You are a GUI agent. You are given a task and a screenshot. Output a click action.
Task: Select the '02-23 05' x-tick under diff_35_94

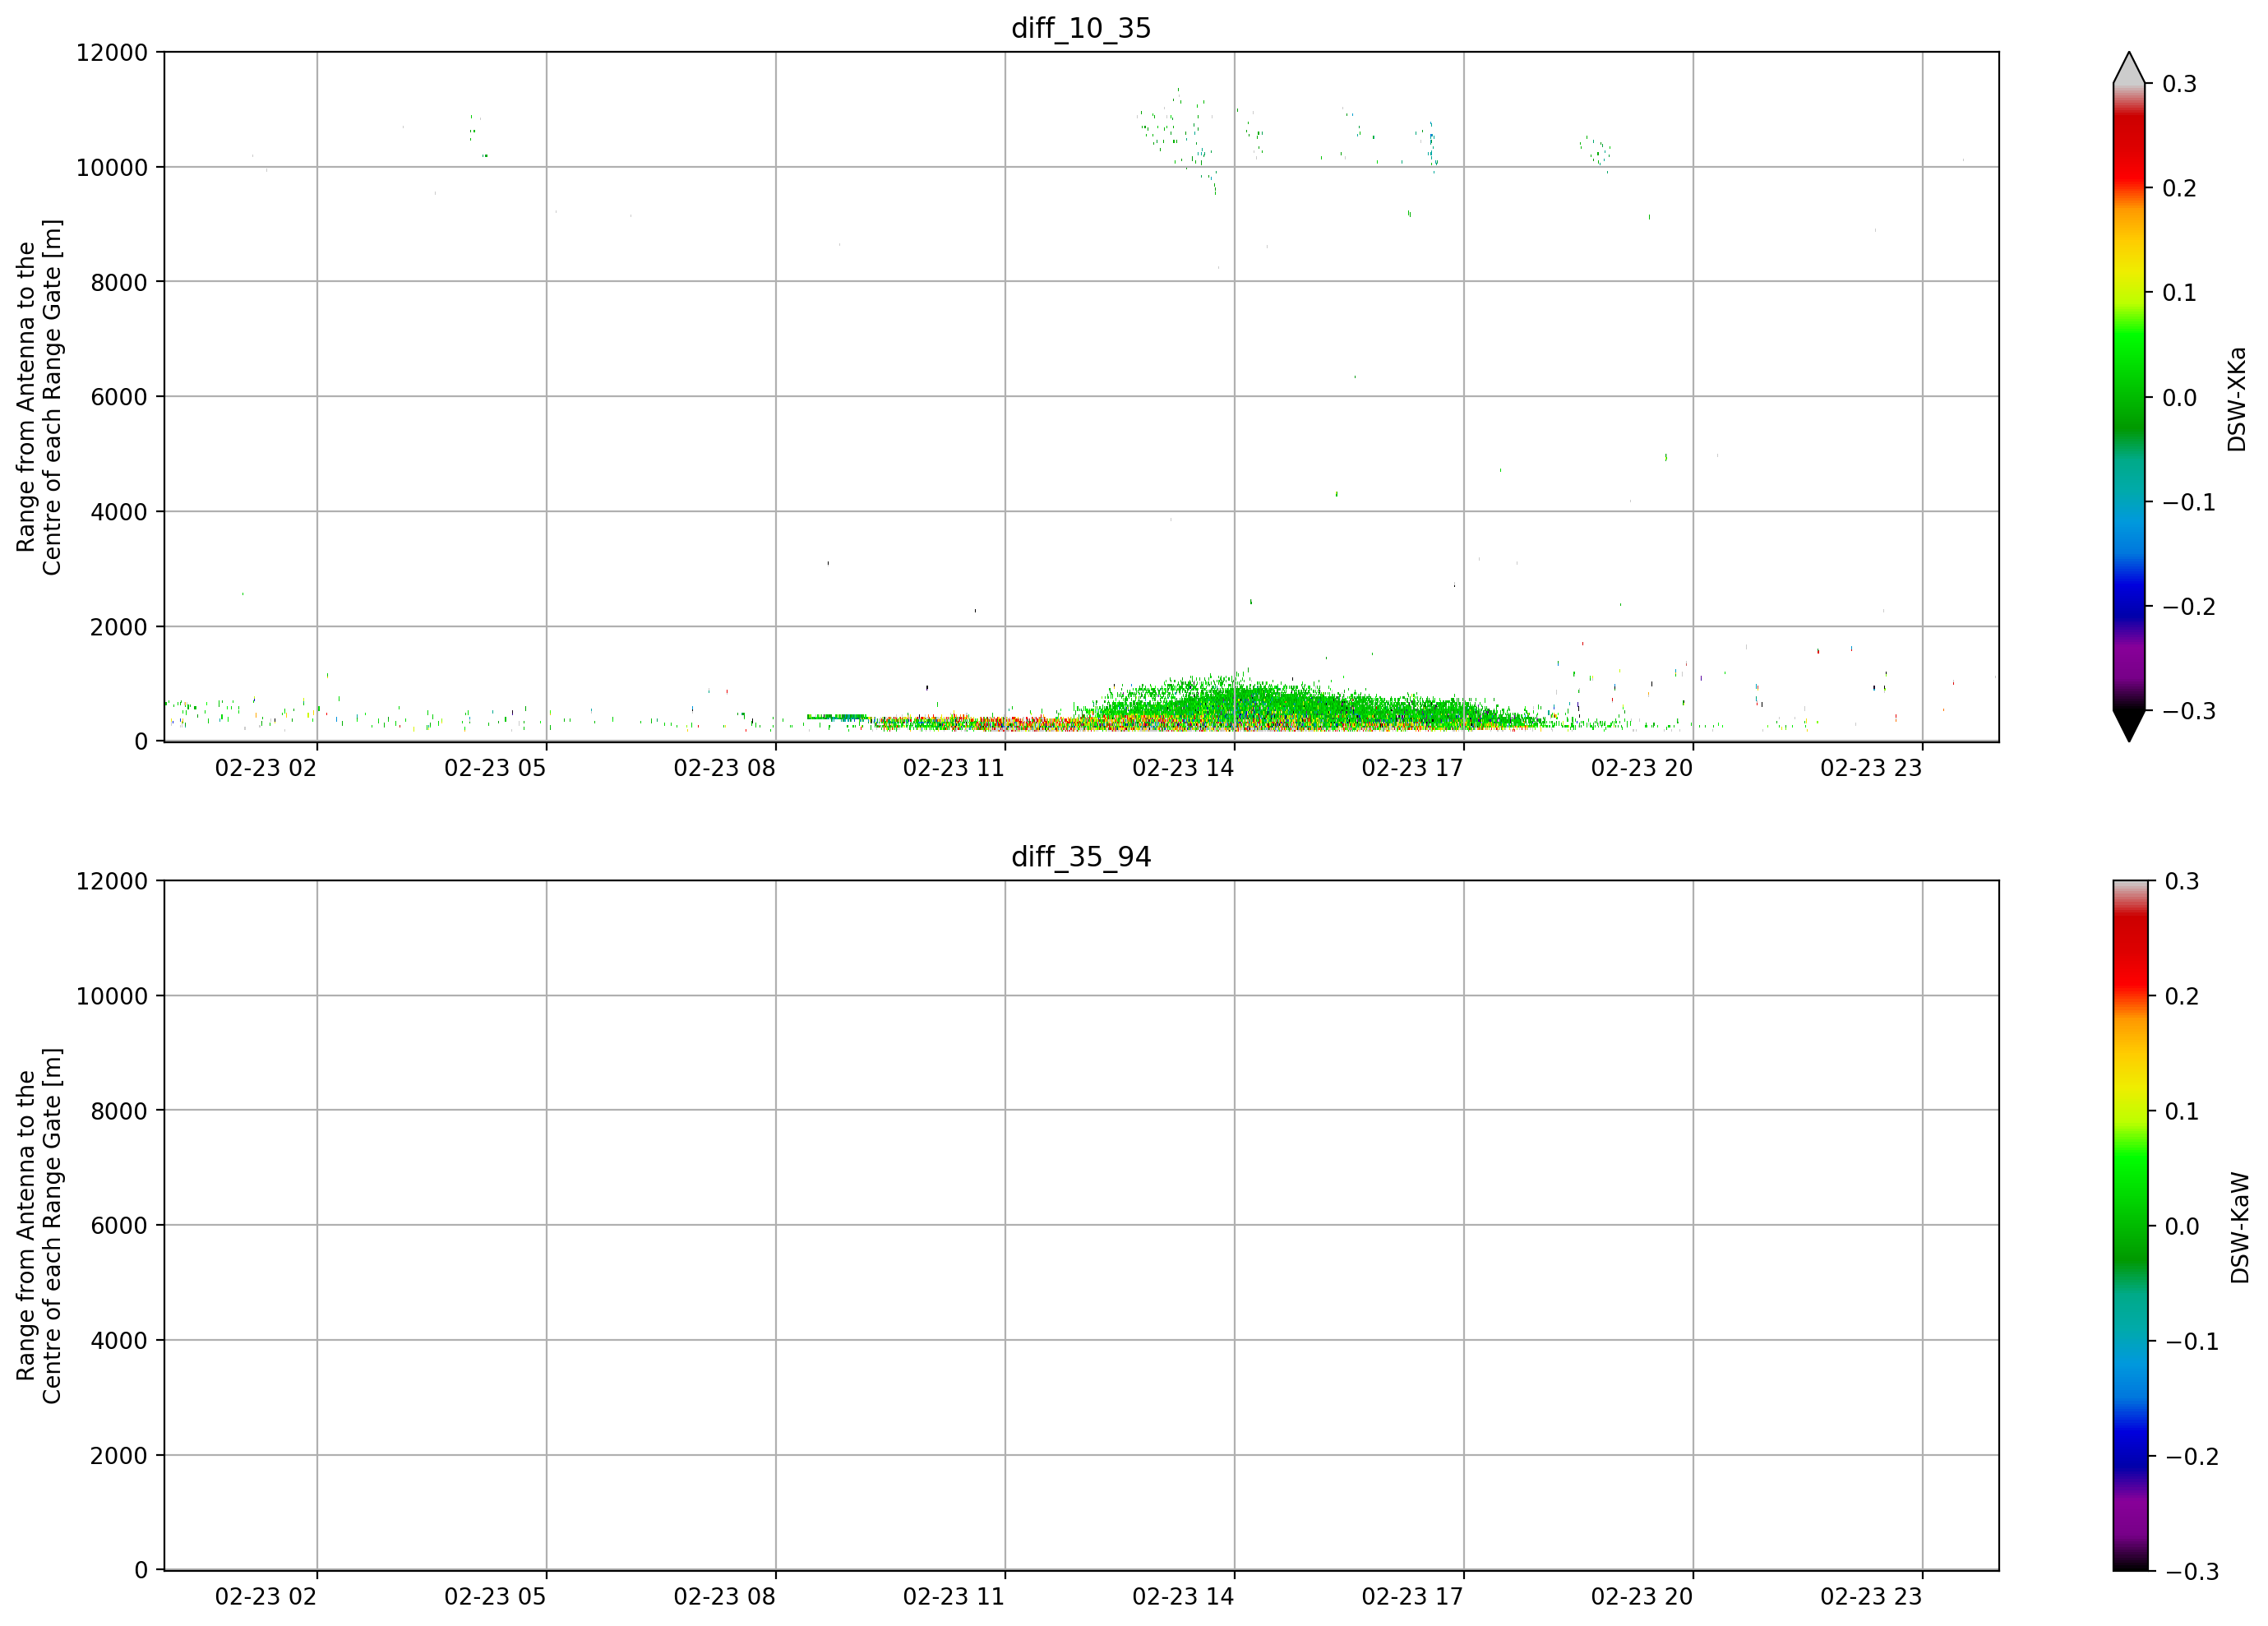(495, 1597)
